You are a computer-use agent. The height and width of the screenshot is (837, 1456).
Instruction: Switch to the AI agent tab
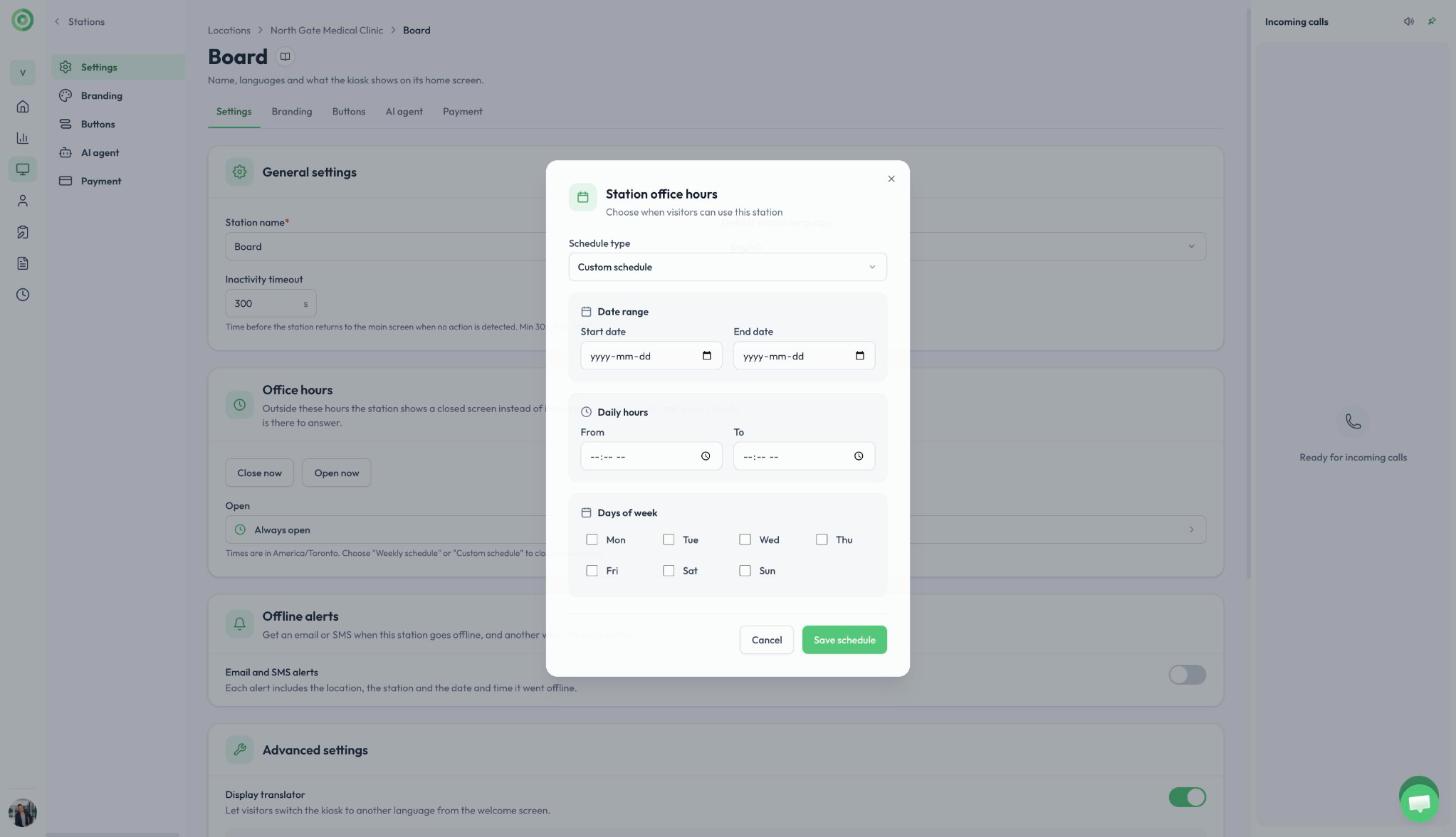404,112
